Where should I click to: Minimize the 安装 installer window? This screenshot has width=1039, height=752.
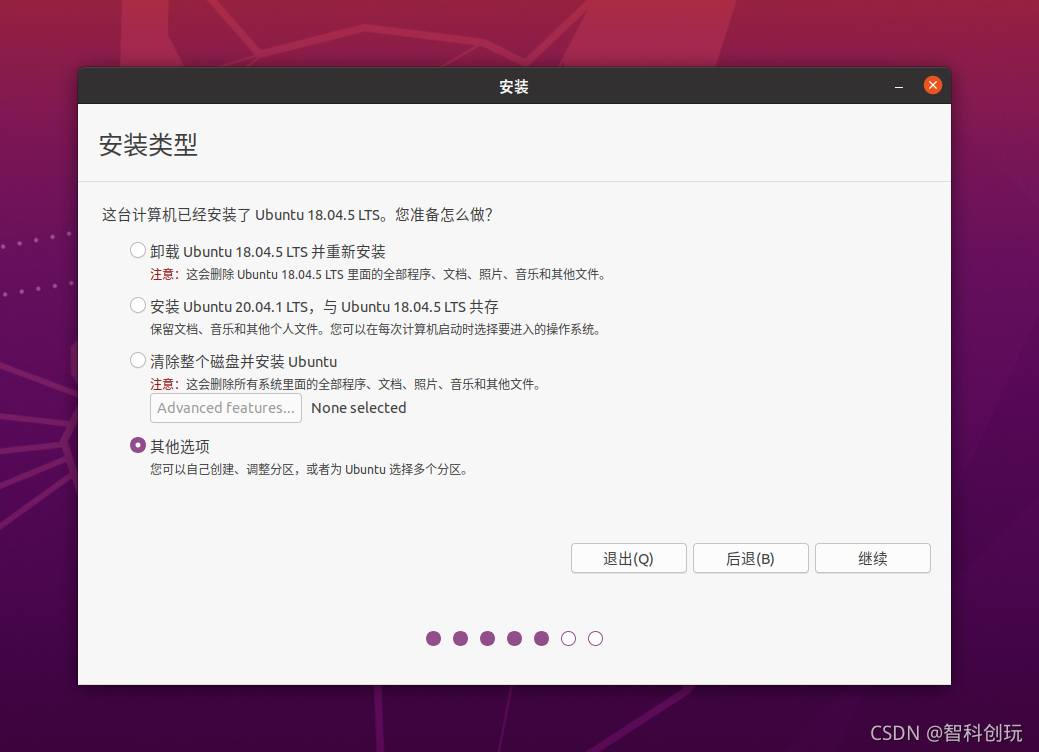[x=899, y=86]
